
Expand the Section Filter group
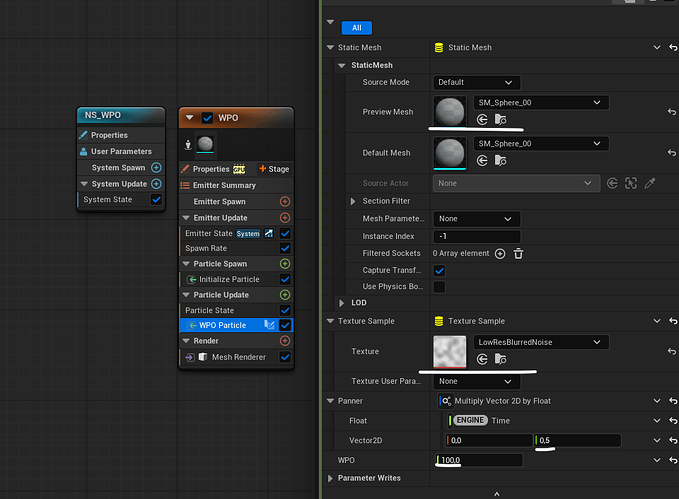354,201
